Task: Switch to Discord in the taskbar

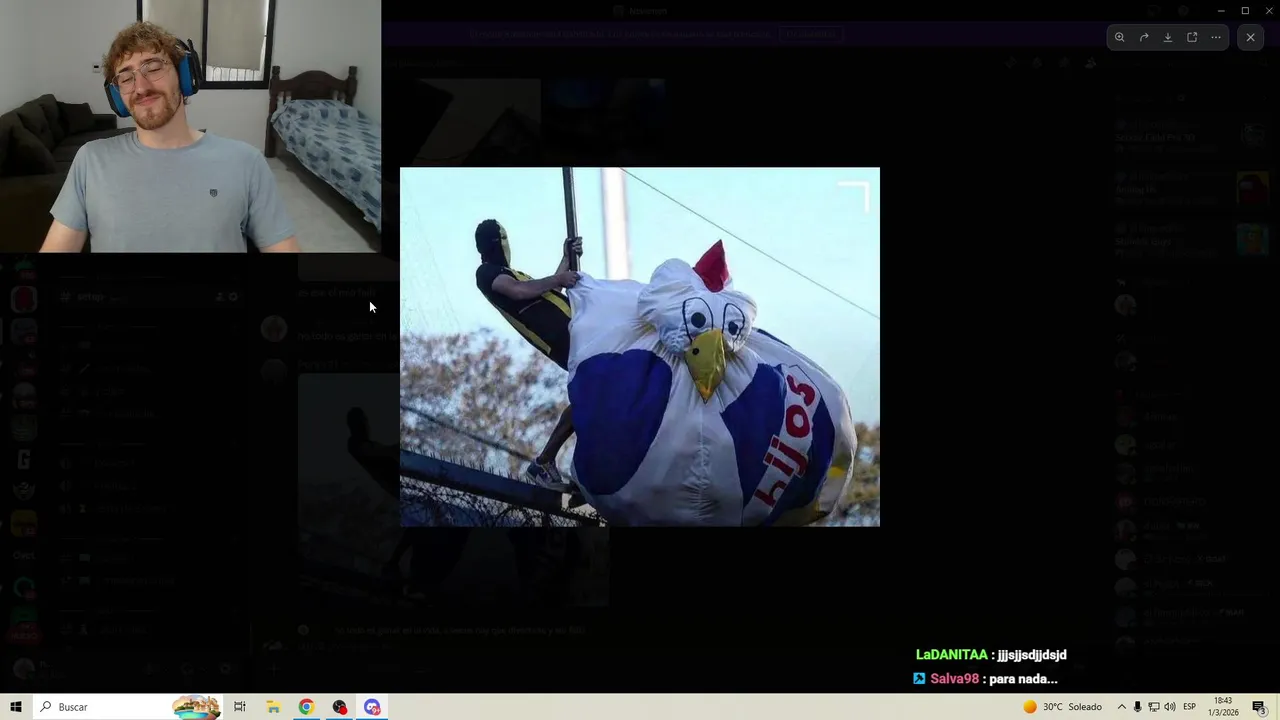Action: [x=372, y=707]
